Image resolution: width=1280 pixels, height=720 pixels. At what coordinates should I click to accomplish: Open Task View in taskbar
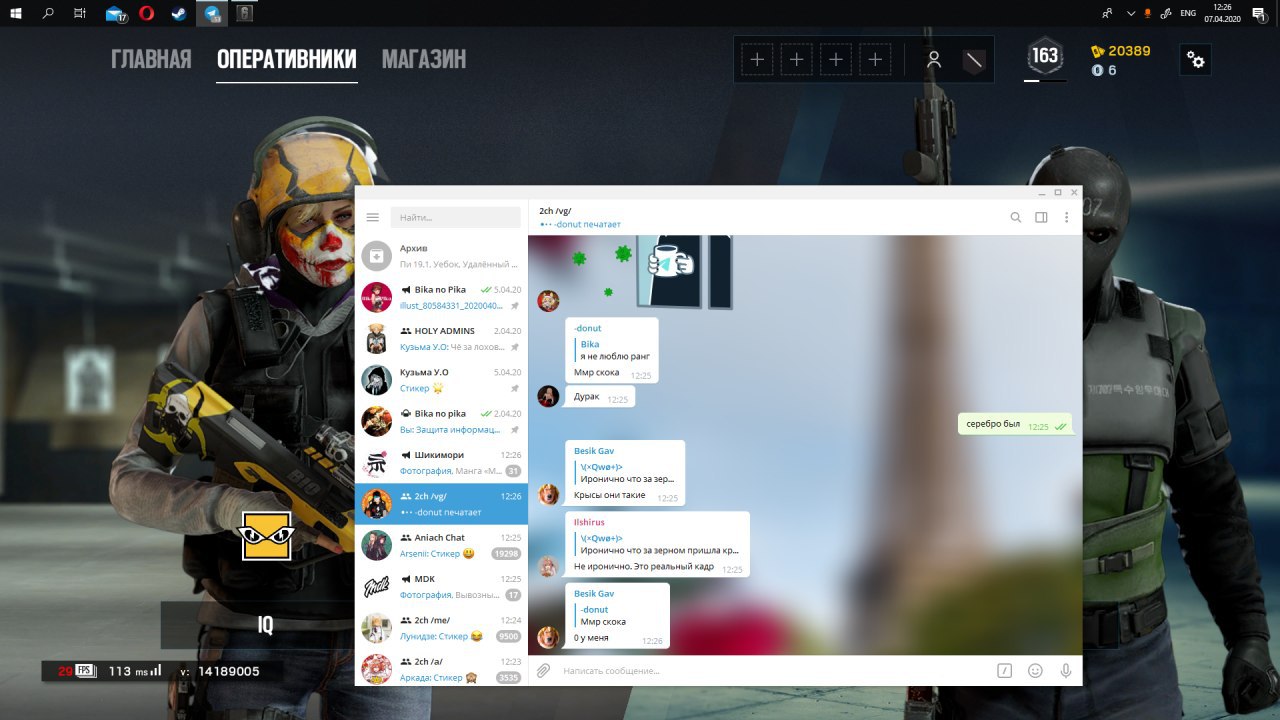[79, 13]
